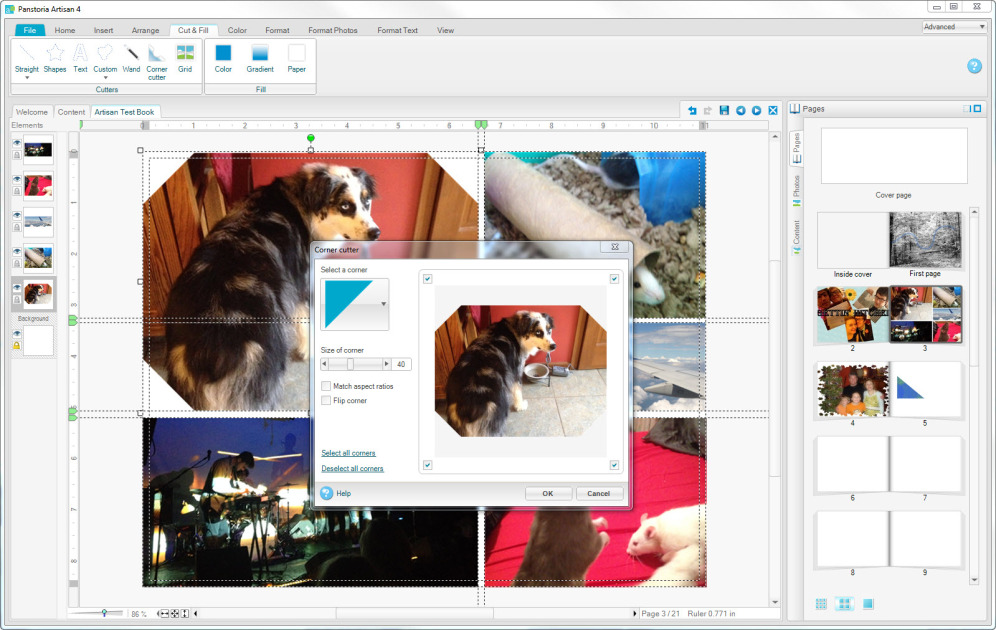Enable Match aspect ratios checkbox
This screenshot has height=630, width=996.
[x=327, y=386]
